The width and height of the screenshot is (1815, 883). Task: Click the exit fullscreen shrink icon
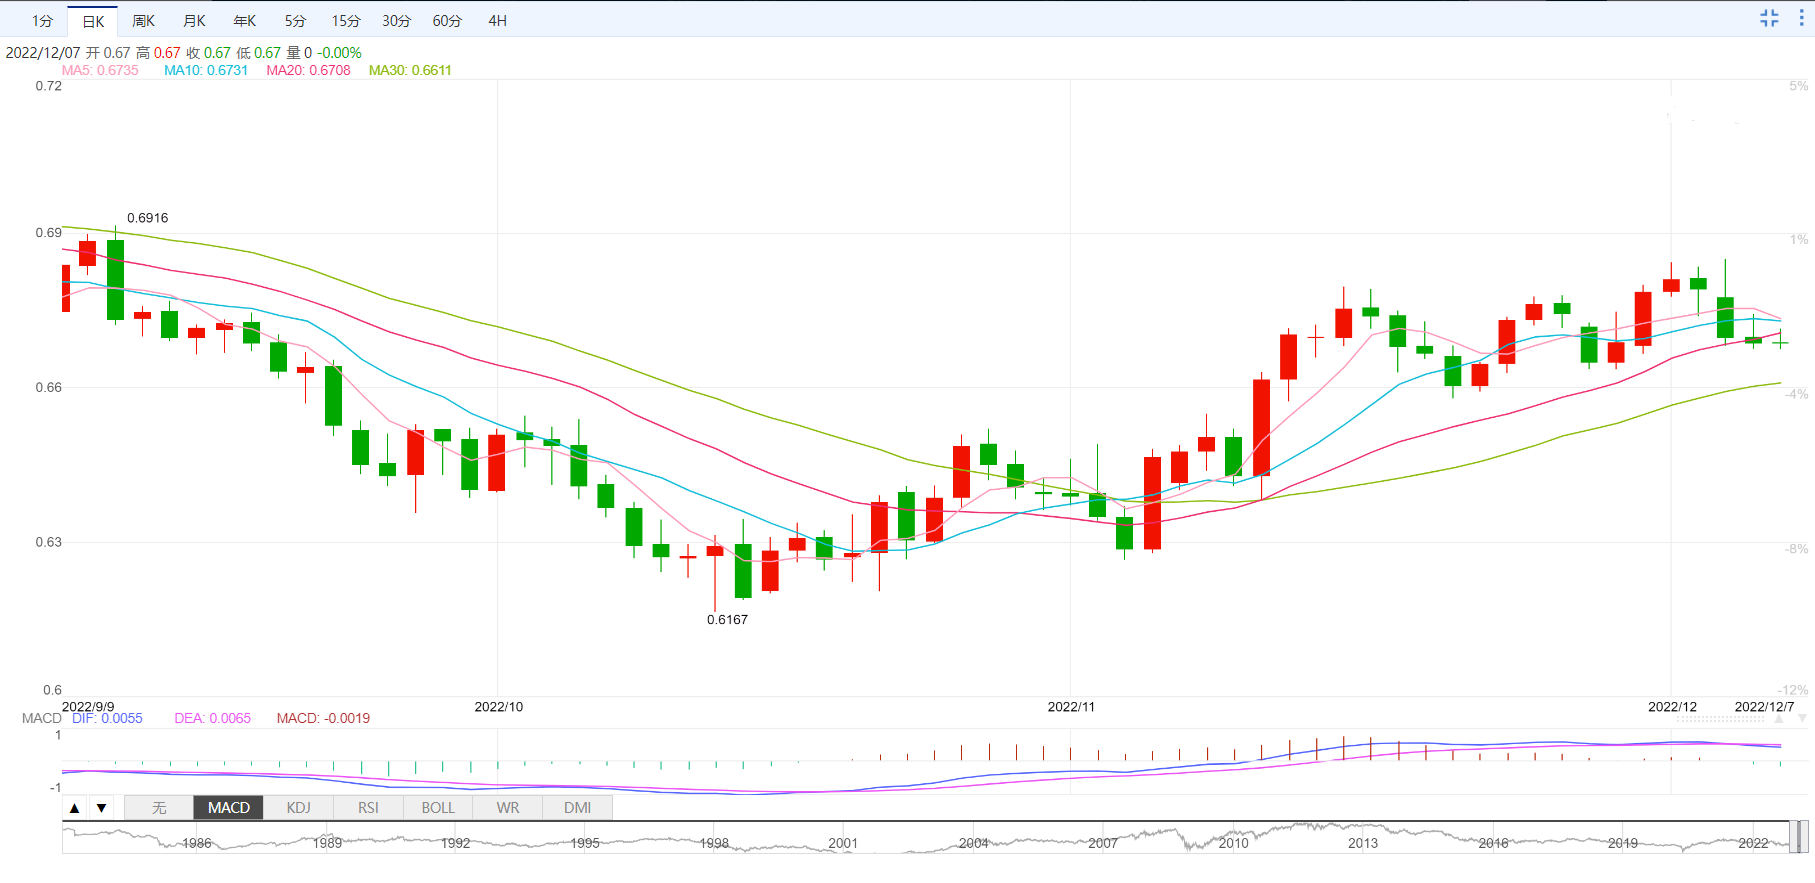pyautogui.click(x=1769, y=18)
